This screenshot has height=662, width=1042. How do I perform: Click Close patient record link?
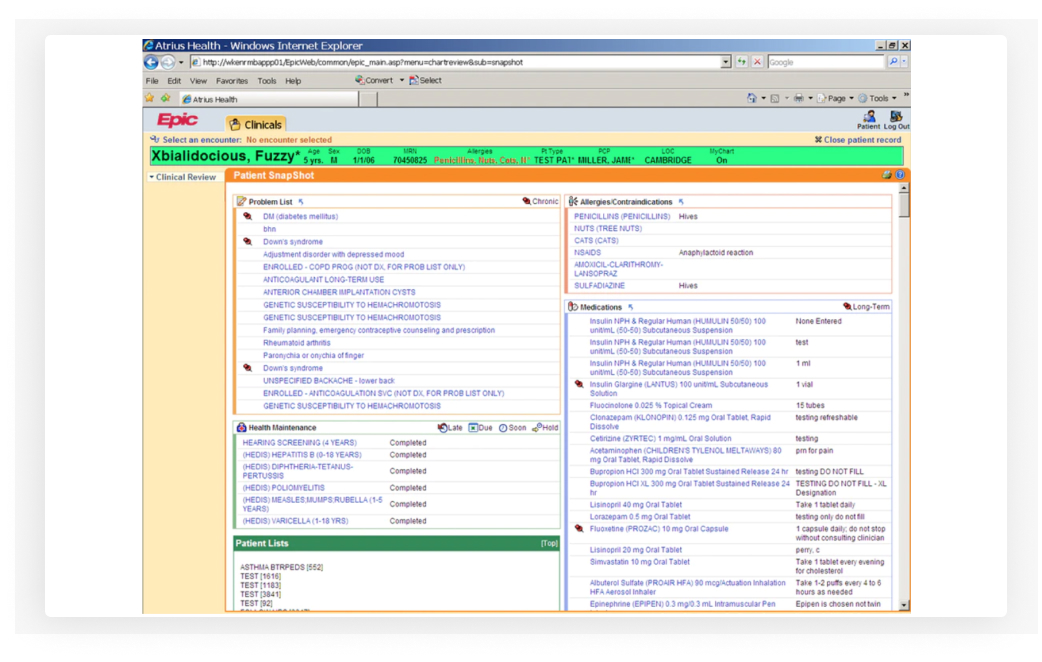pos(858,140)
